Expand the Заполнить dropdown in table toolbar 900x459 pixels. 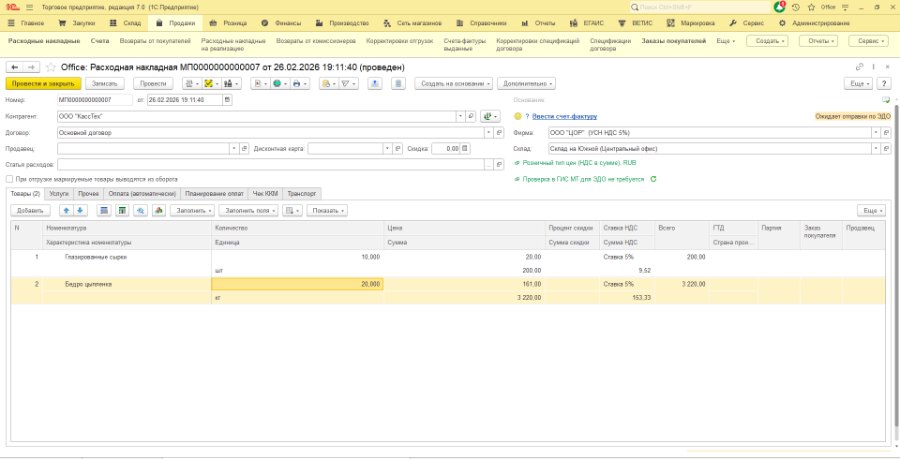[195, 211]
